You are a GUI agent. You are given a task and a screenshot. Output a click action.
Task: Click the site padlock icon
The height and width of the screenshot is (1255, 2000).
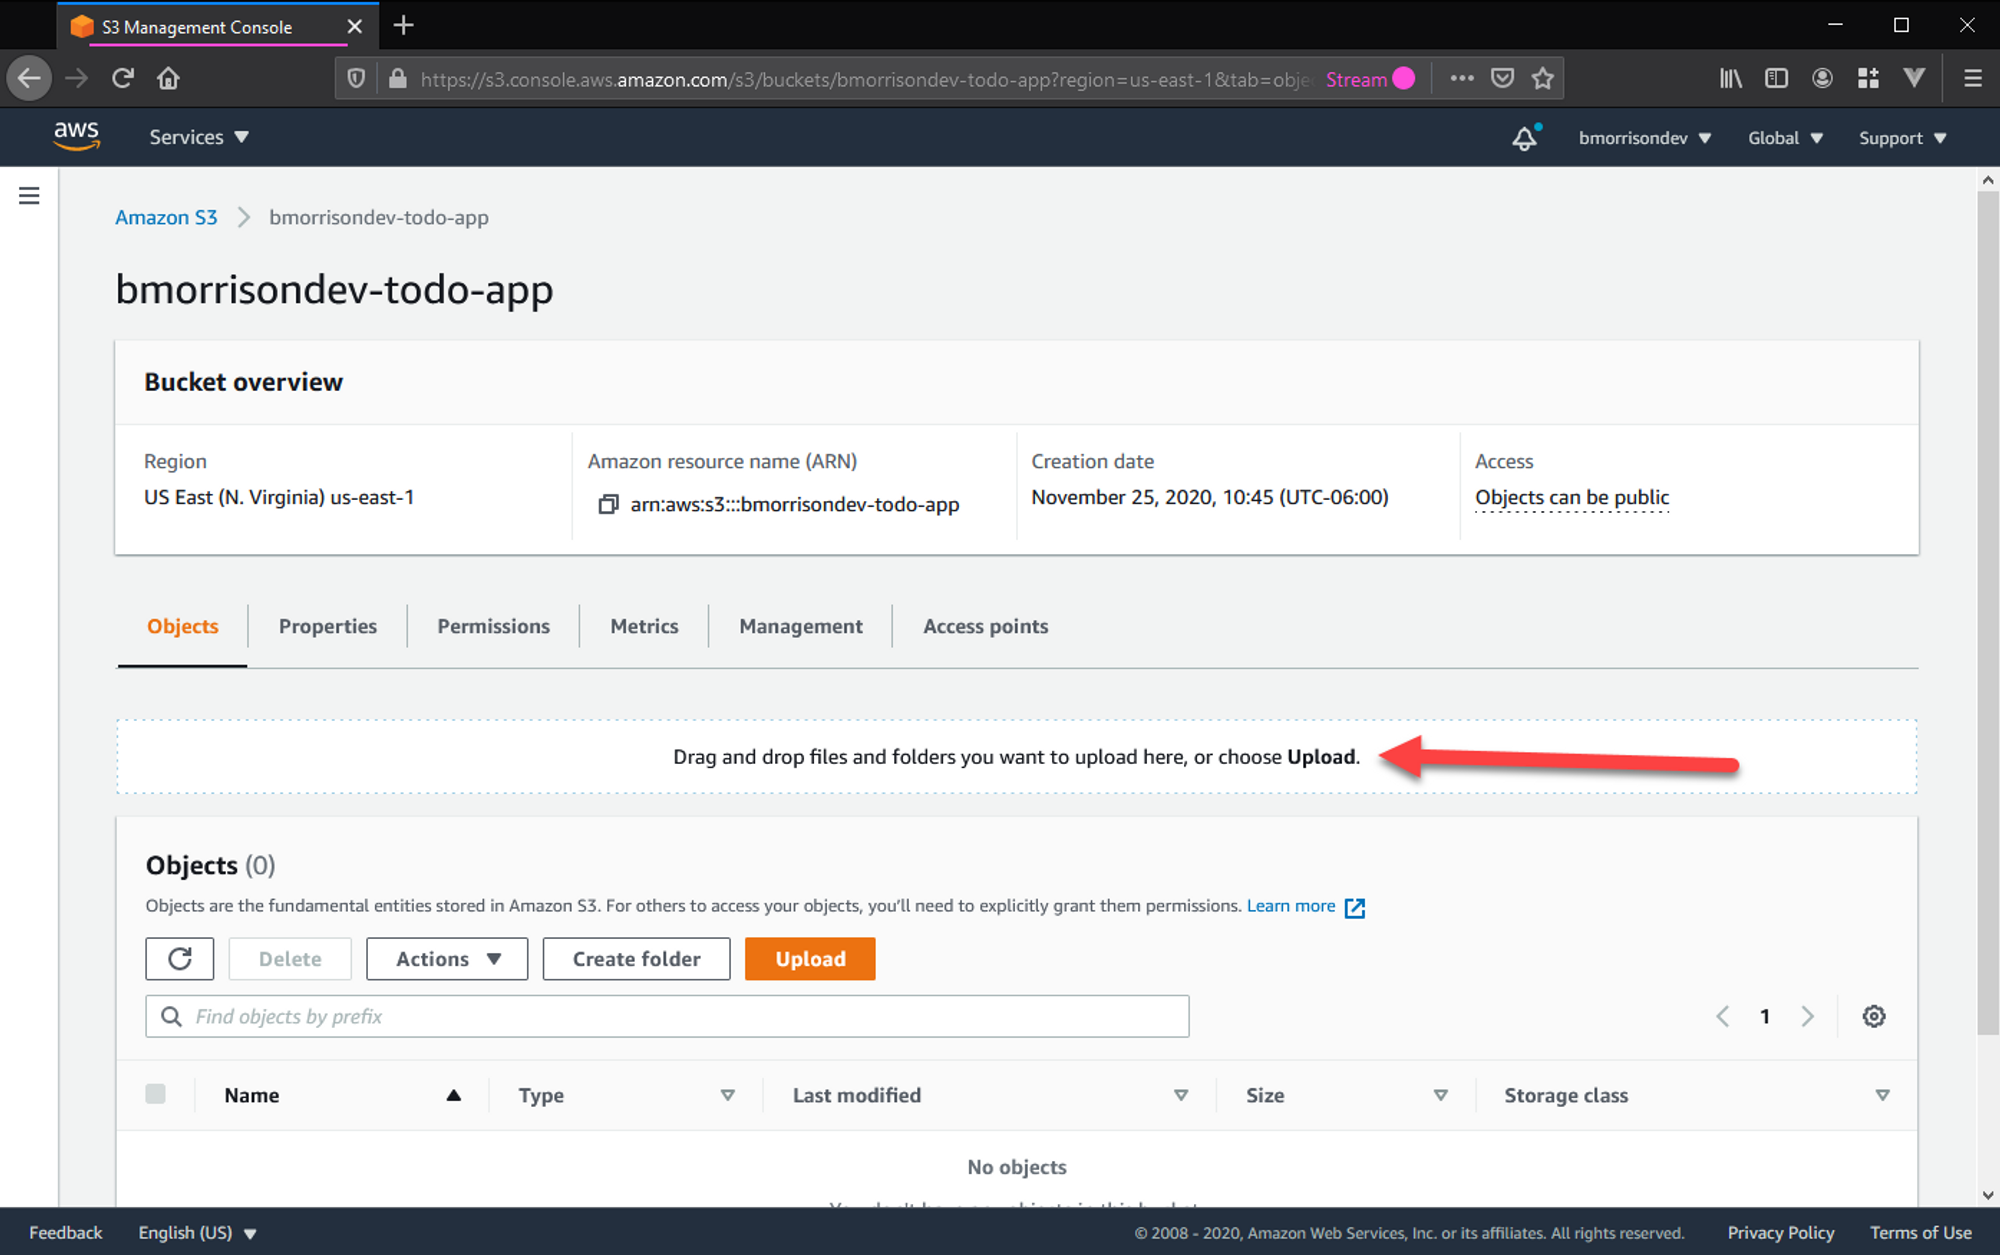397,79
